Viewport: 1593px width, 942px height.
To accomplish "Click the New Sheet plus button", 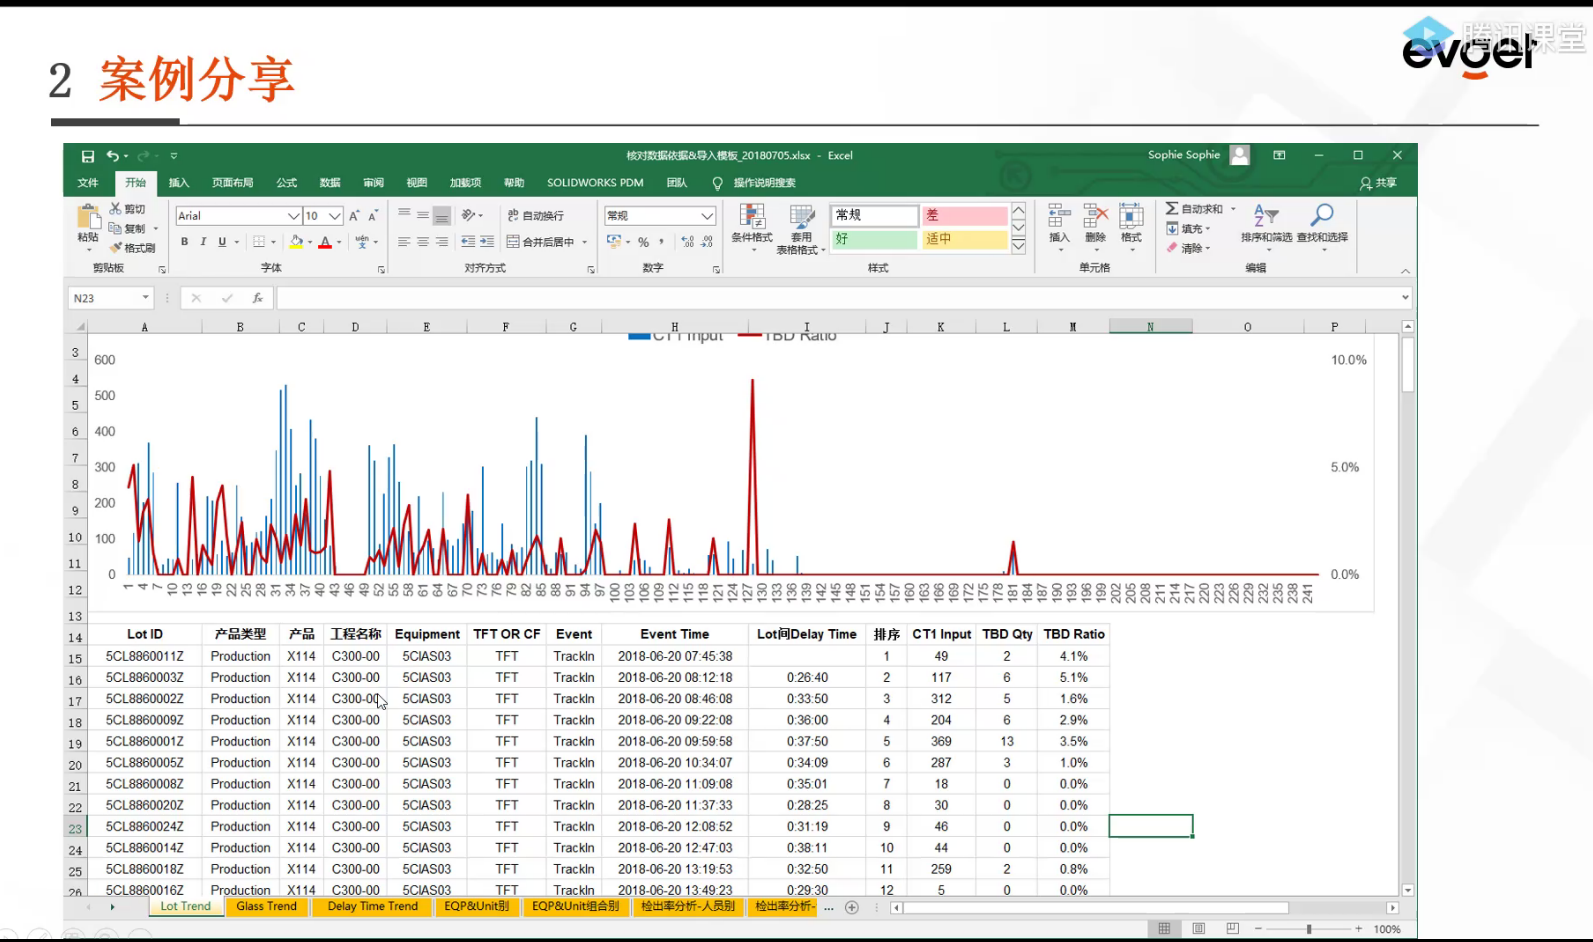I will [852, 907].
